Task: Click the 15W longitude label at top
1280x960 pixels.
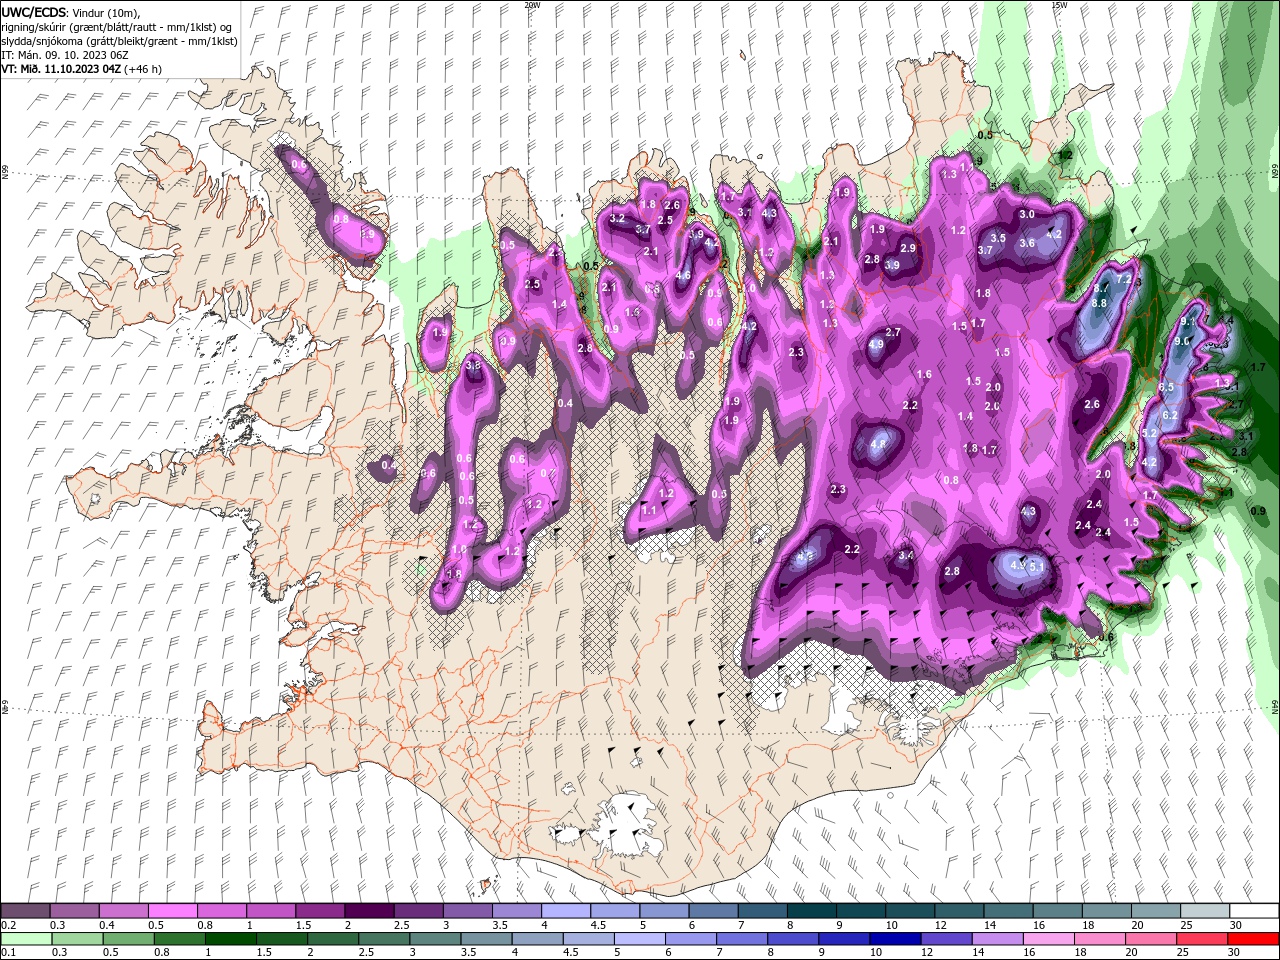Action: point(1058,5)
